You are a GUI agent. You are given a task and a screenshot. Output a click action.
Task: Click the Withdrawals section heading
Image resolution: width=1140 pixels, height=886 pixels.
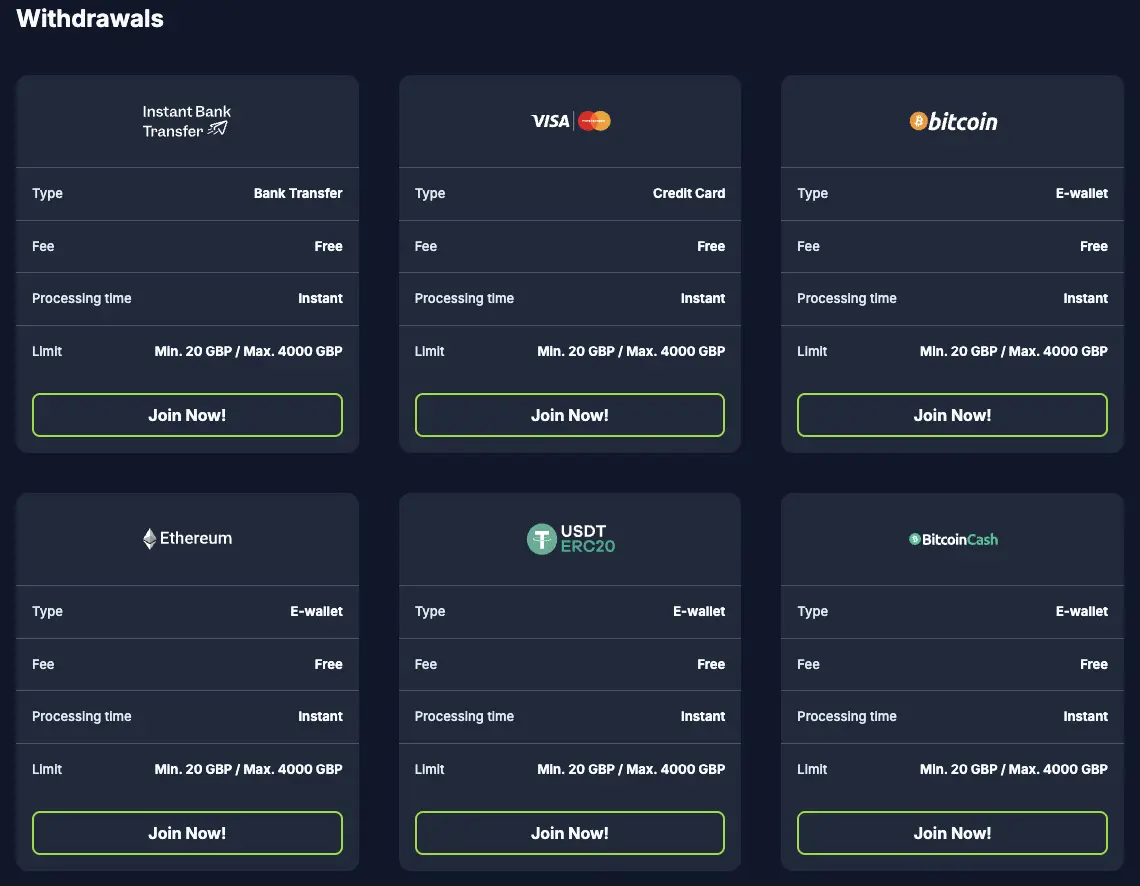[x=90, y=18]
